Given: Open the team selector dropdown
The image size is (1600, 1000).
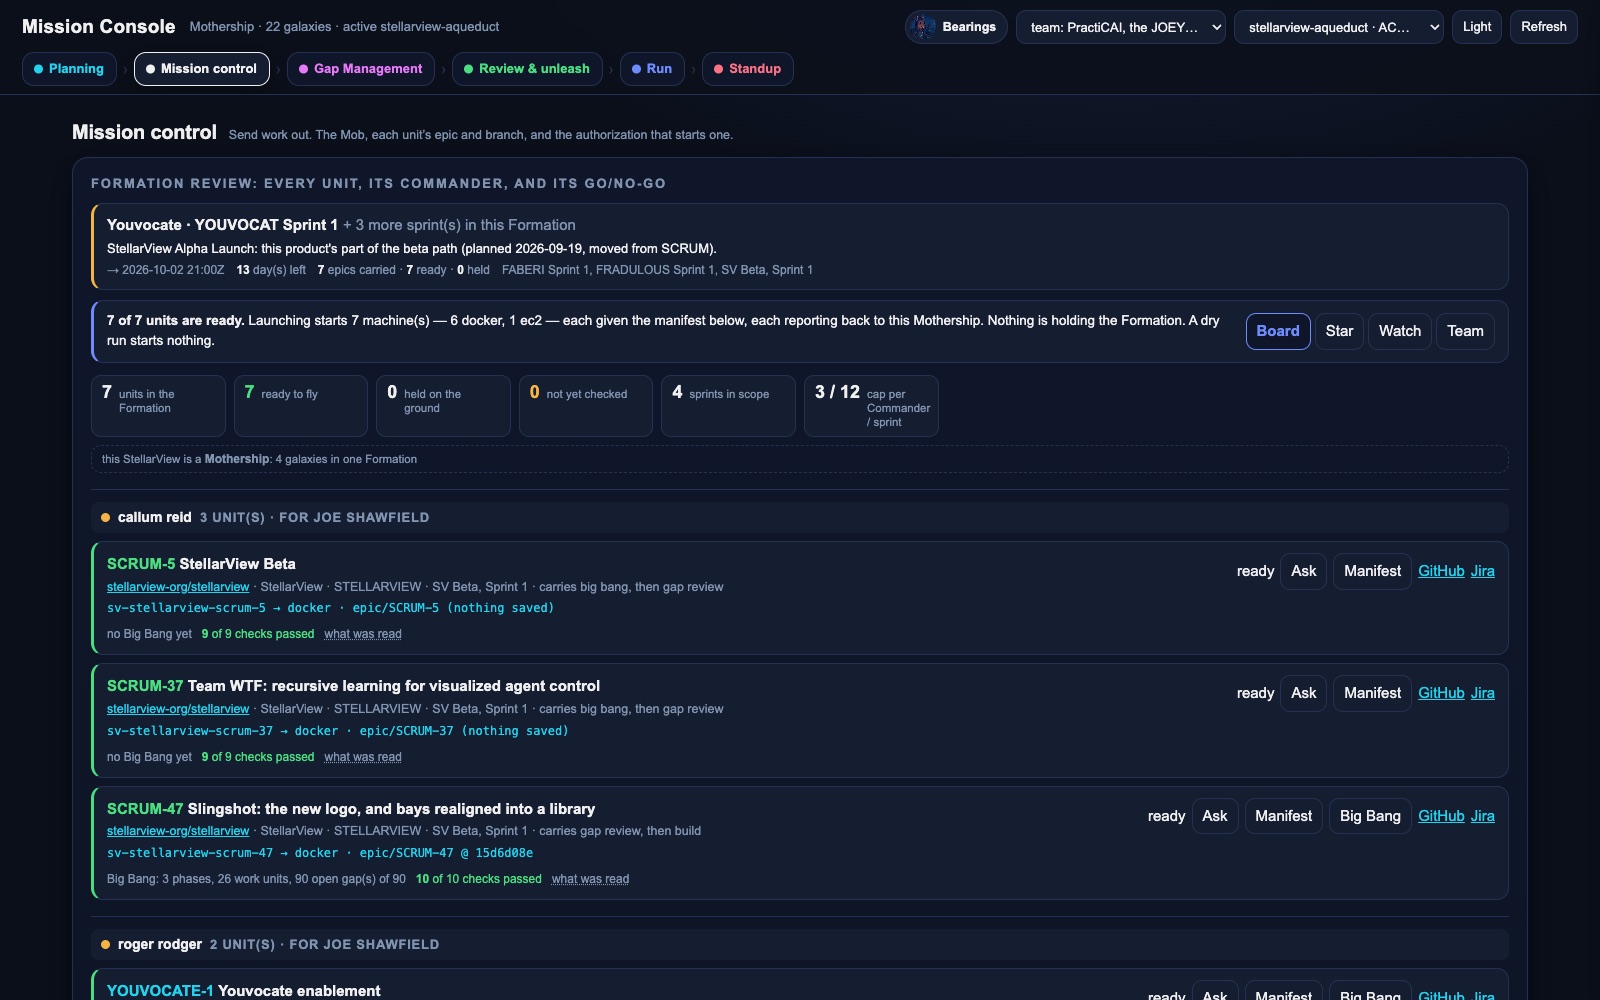Looking at the screenshot, I should (x=1121, y=27).
